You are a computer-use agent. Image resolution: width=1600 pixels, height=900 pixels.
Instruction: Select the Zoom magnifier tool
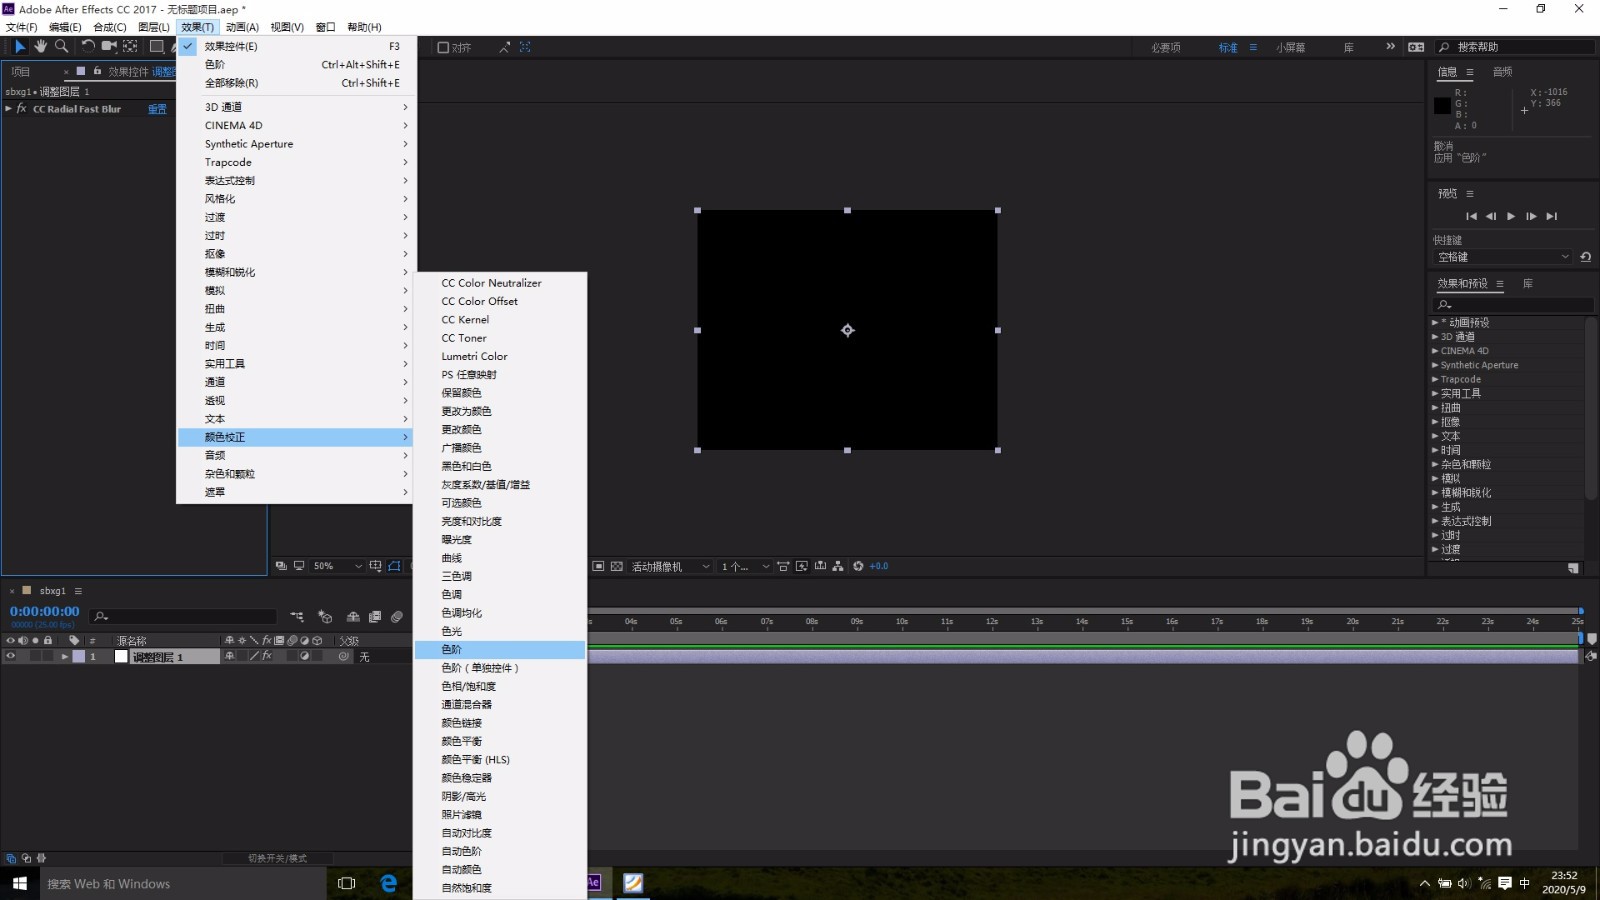point(61,46)
